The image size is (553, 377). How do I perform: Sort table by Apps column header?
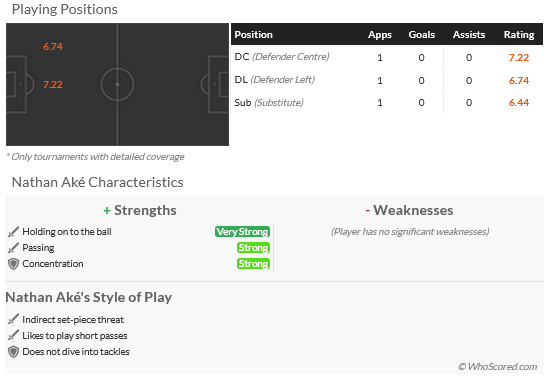(380, 35)
